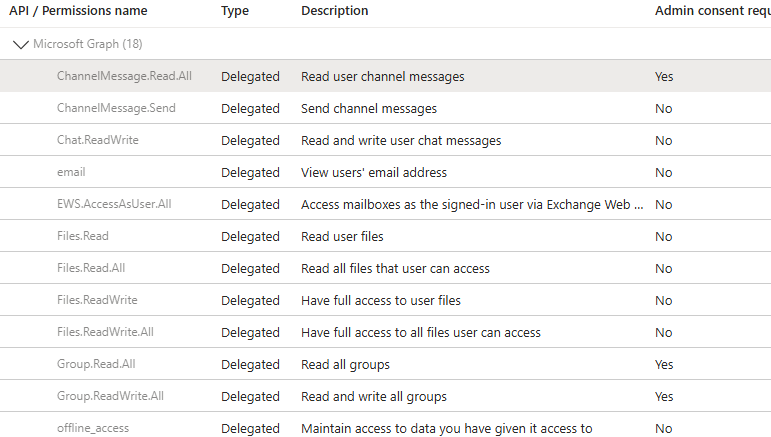Click Delegated type in offline_access row
Screen dimensions: 771x437
coord(250,429)
